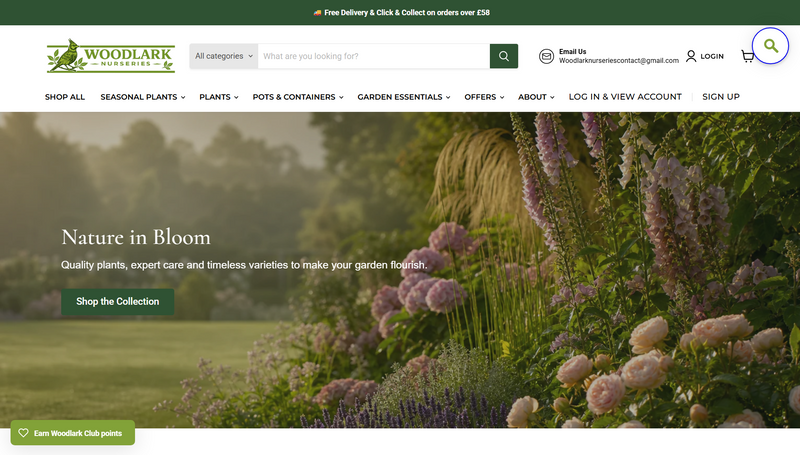Screen dimensions: 800x455
Task: Click the Free Delivery announcement banner
Action: [400, 12]
